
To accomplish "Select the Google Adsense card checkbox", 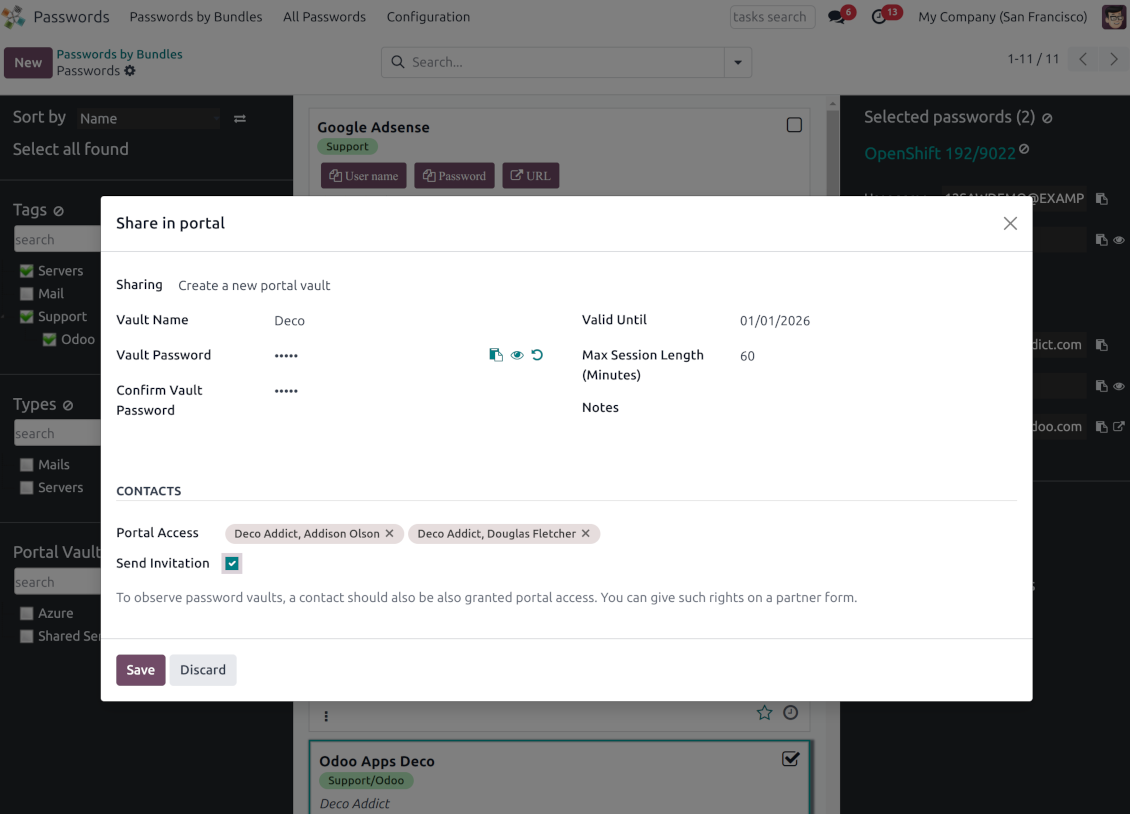I will tap(794, 125).
